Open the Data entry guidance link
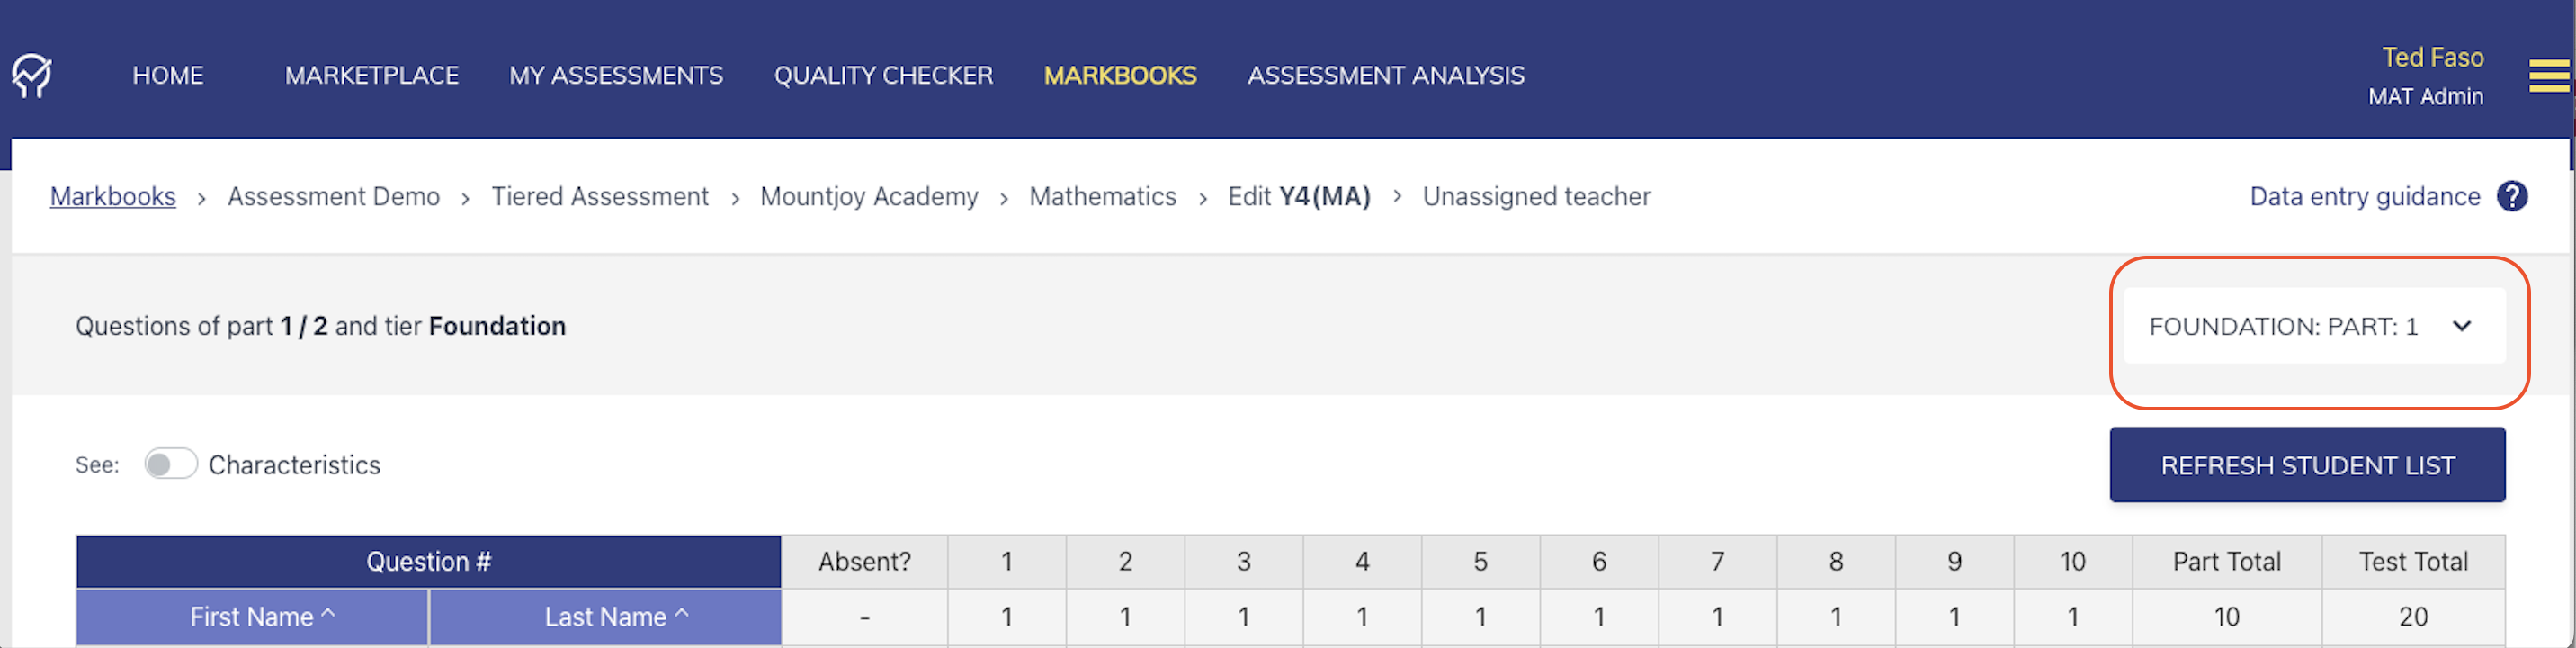This screenshot has height=648, width=2576. coord(2364,197)
